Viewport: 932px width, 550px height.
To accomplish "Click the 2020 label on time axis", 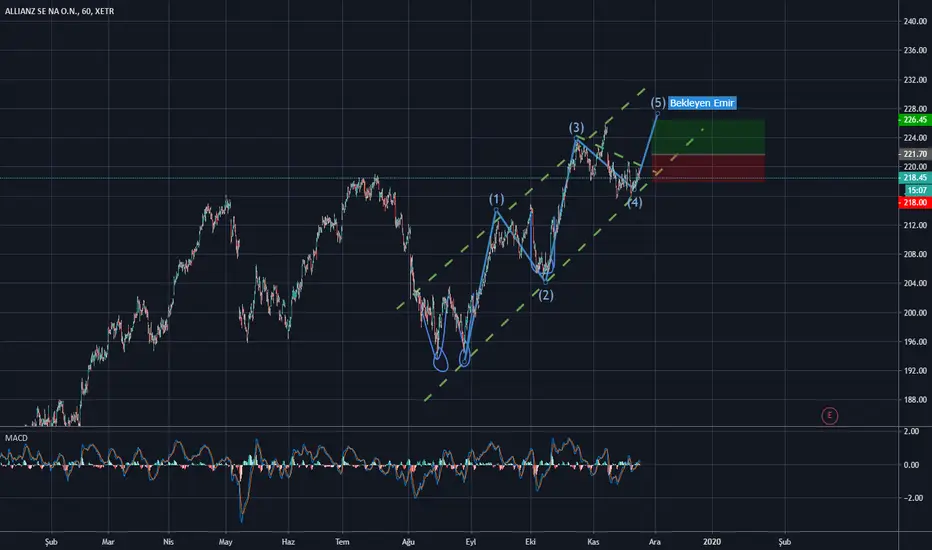I will pos(711,542).
